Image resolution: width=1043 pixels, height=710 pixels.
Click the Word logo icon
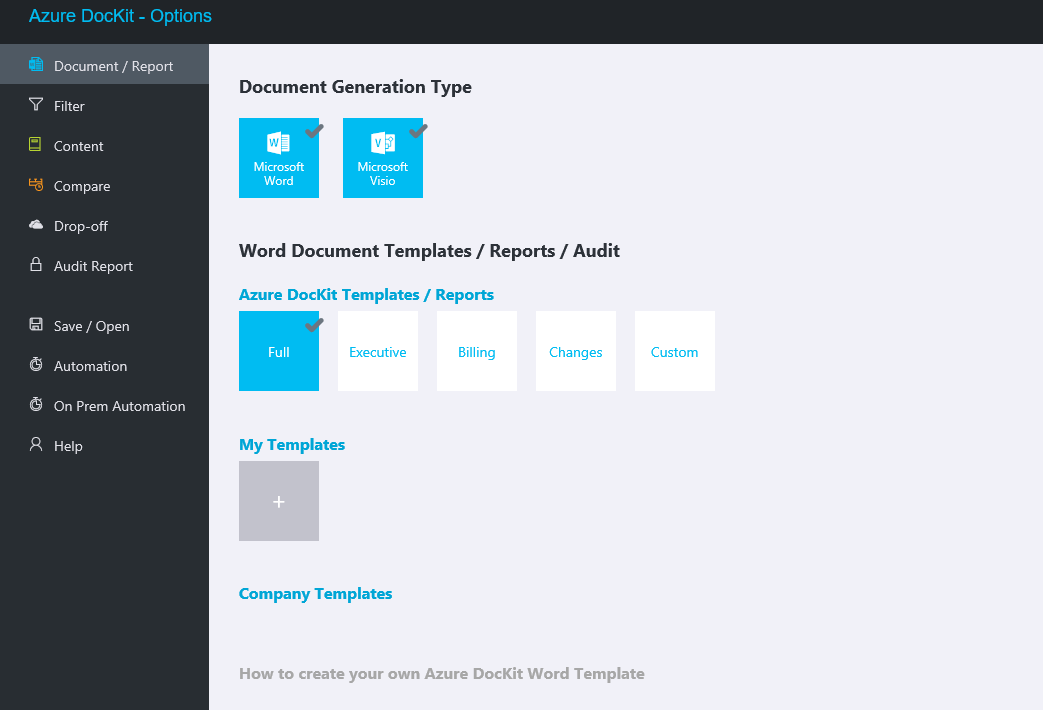click(x=278, y=142)
